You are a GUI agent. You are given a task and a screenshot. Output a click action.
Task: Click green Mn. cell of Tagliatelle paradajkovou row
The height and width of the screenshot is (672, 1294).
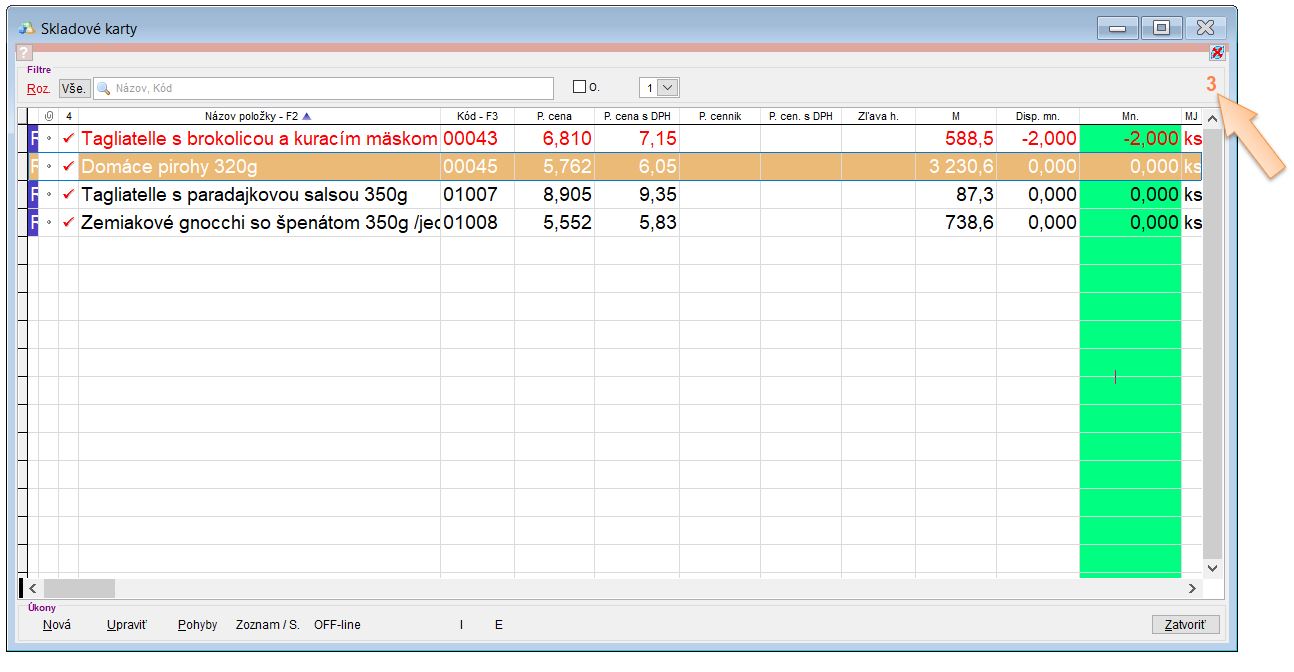[x=1130, y=194]
